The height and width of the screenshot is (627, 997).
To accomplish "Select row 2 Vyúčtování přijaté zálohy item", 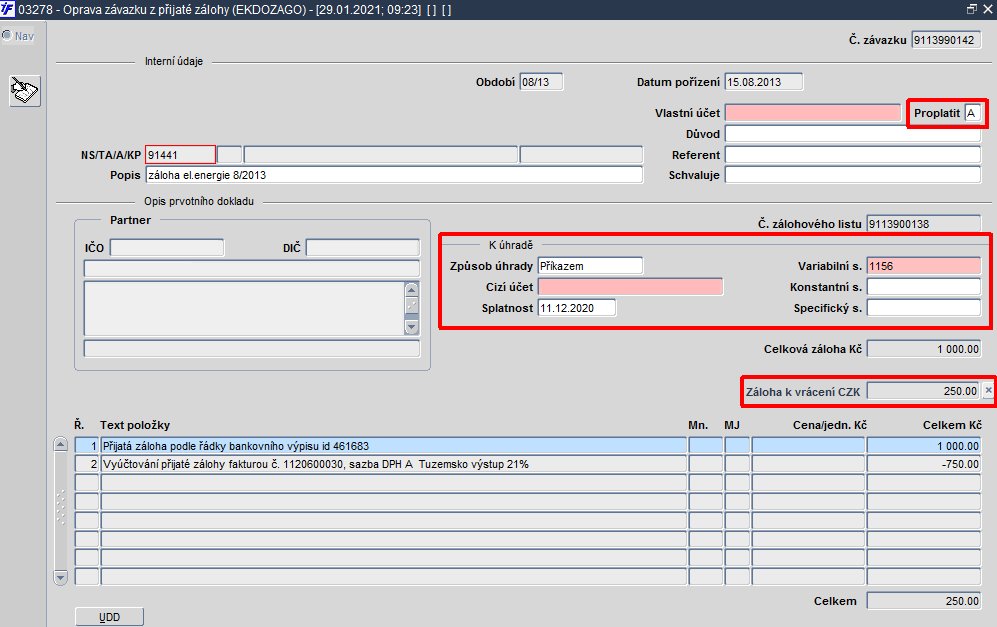I will pyautogui.click(x=394, y=464).
